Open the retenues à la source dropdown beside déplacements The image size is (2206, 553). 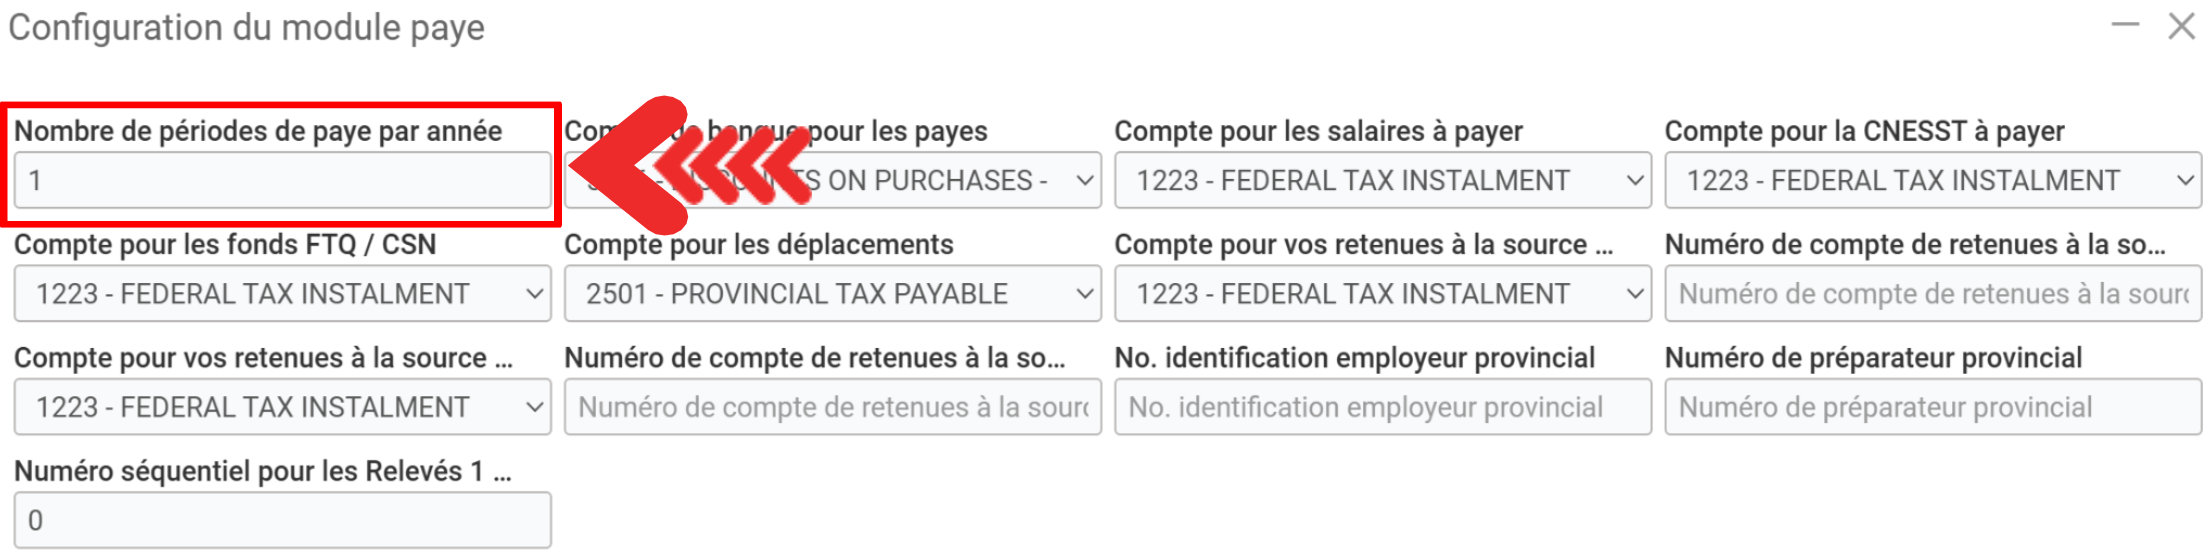tap(1382, 294)
